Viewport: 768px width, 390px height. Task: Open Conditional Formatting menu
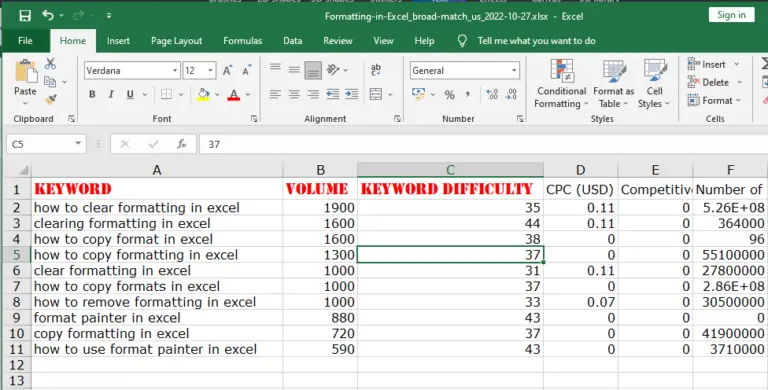coord(561,84)
